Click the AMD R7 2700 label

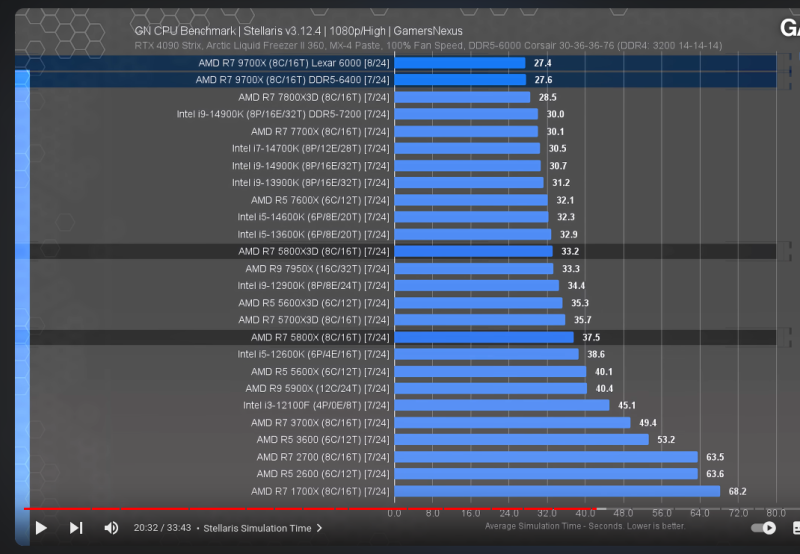(x=323, y=457)
